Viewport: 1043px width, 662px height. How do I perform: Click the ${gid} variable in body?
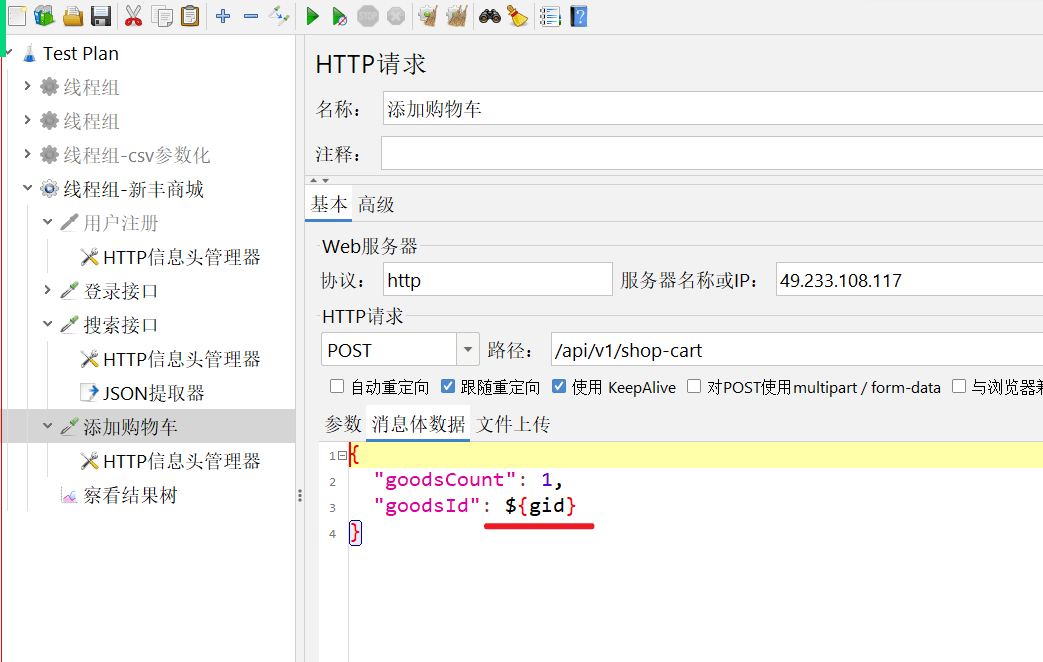click(x=540, y=506)
